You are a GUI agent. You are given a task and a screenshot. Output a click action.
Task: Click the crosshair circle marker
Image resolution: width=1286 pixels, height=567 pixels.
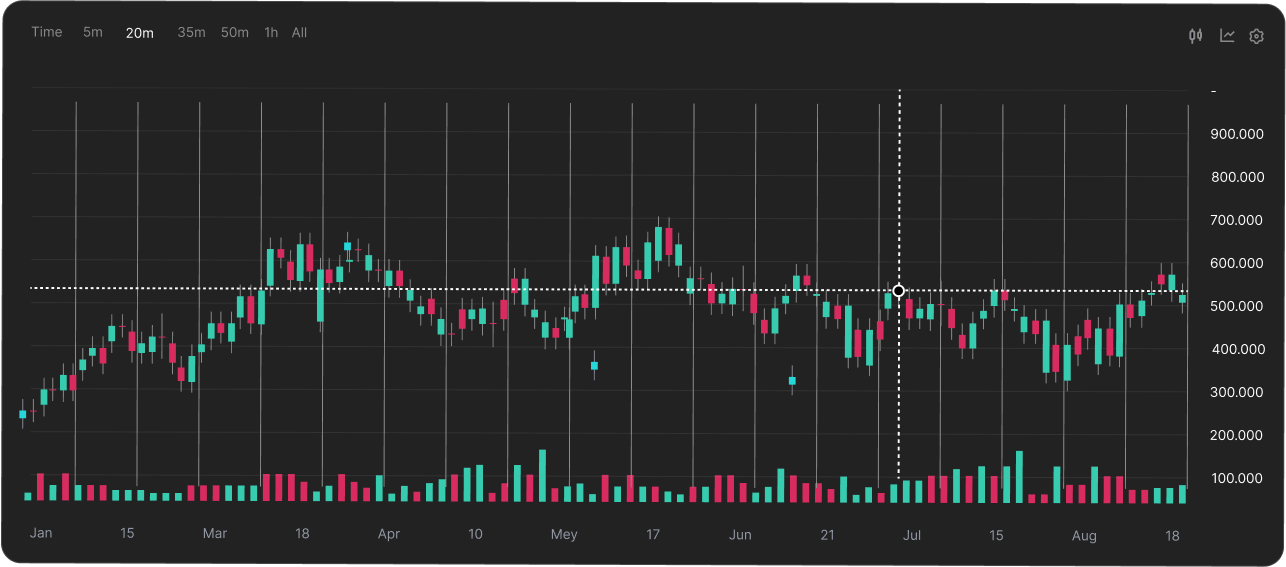[898, 291]
